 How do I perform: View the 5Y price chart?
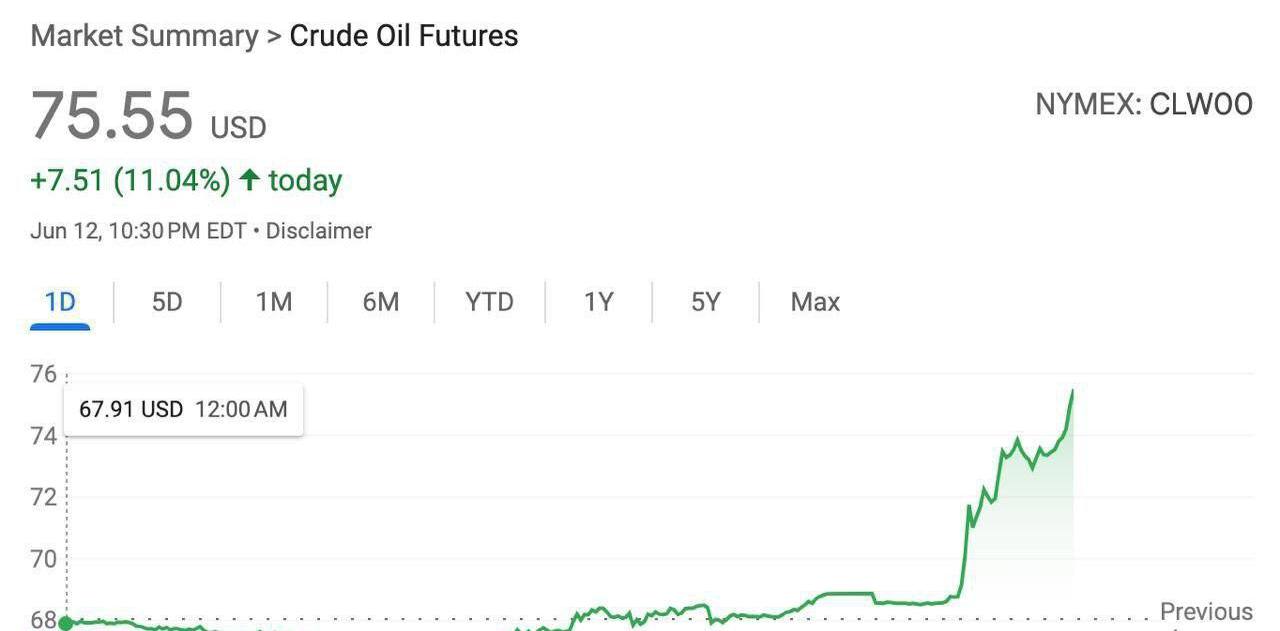[x=705, y=302]
